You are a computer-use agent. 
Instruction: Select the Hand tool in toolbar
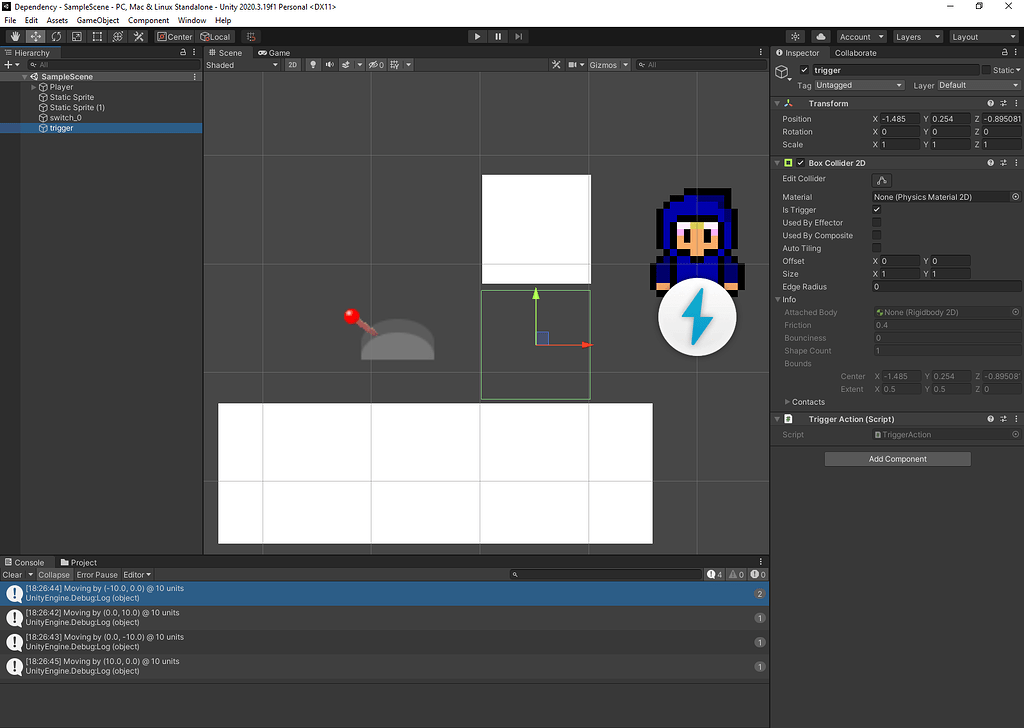click(15, 37)
